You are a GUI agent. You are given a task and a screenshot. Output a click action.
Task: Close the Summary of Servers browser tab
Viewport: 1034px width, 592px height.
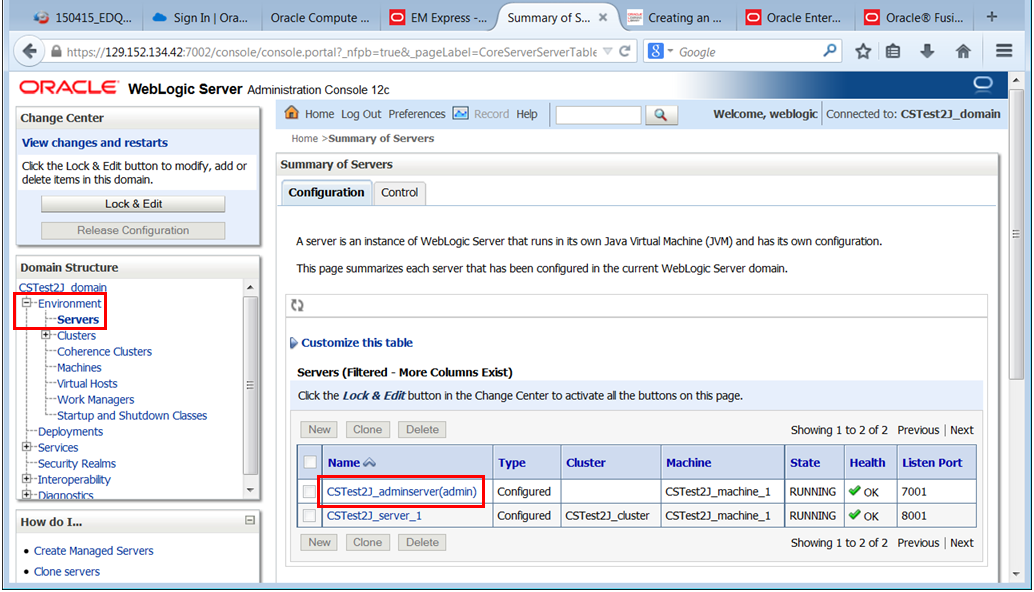603,18
